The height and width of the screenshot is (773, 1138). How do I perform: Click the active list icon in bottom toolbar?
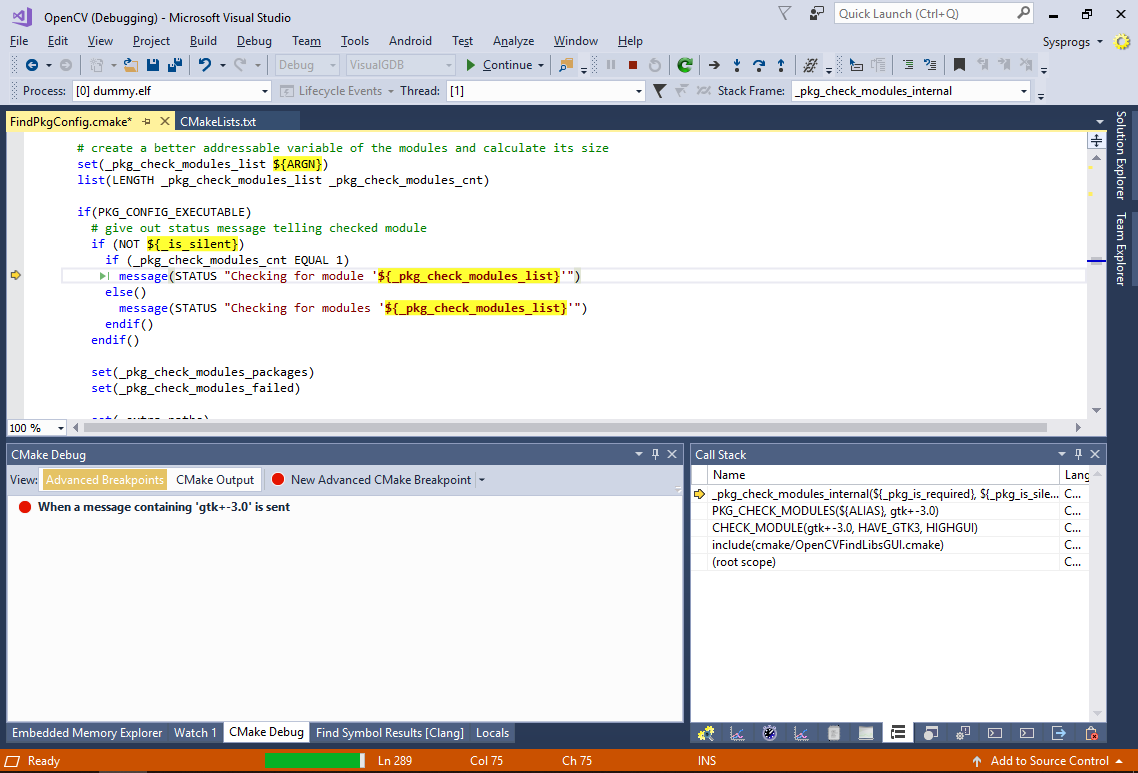click(898, 733)
